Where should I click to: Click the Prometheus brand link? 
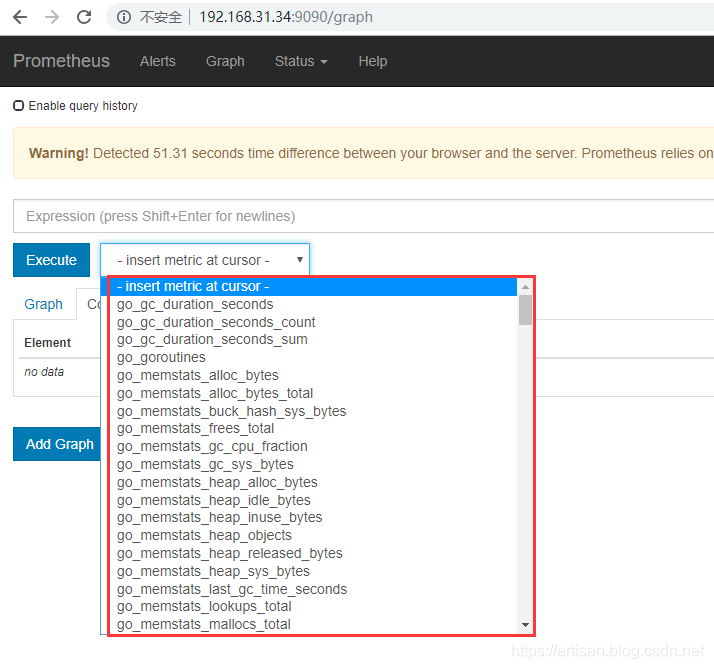(x=61, y=61)
